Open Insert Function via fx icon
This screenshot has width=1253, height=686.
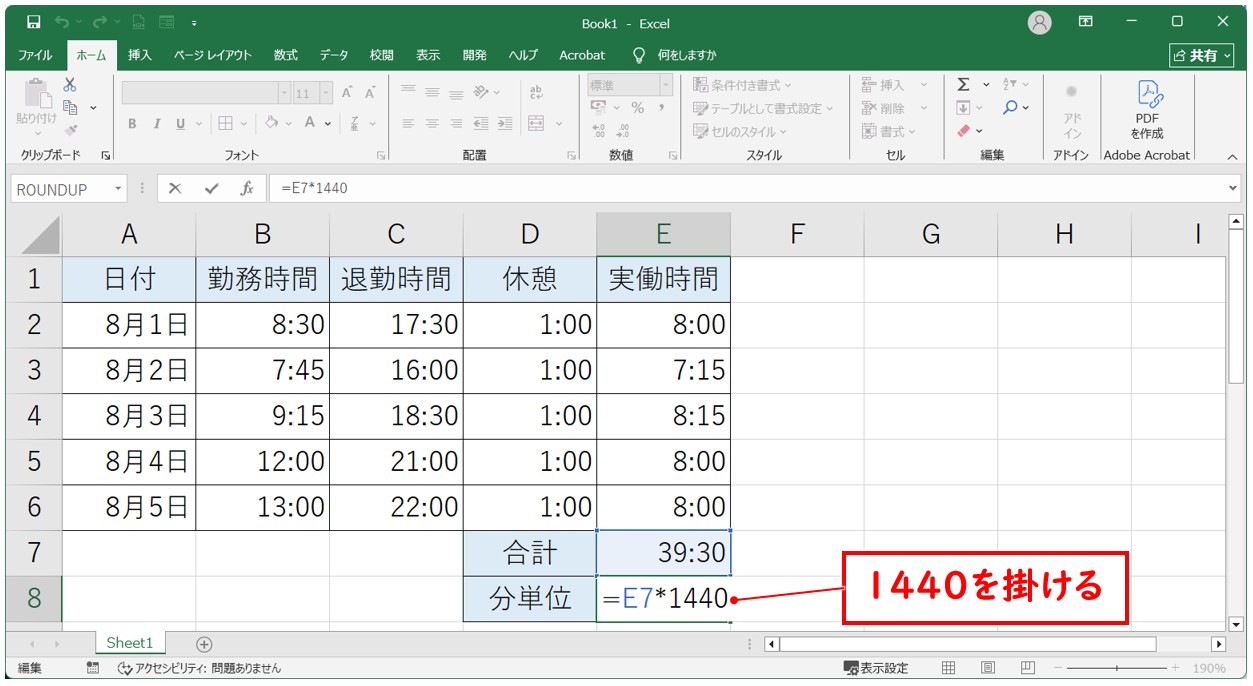click(246, 188)
